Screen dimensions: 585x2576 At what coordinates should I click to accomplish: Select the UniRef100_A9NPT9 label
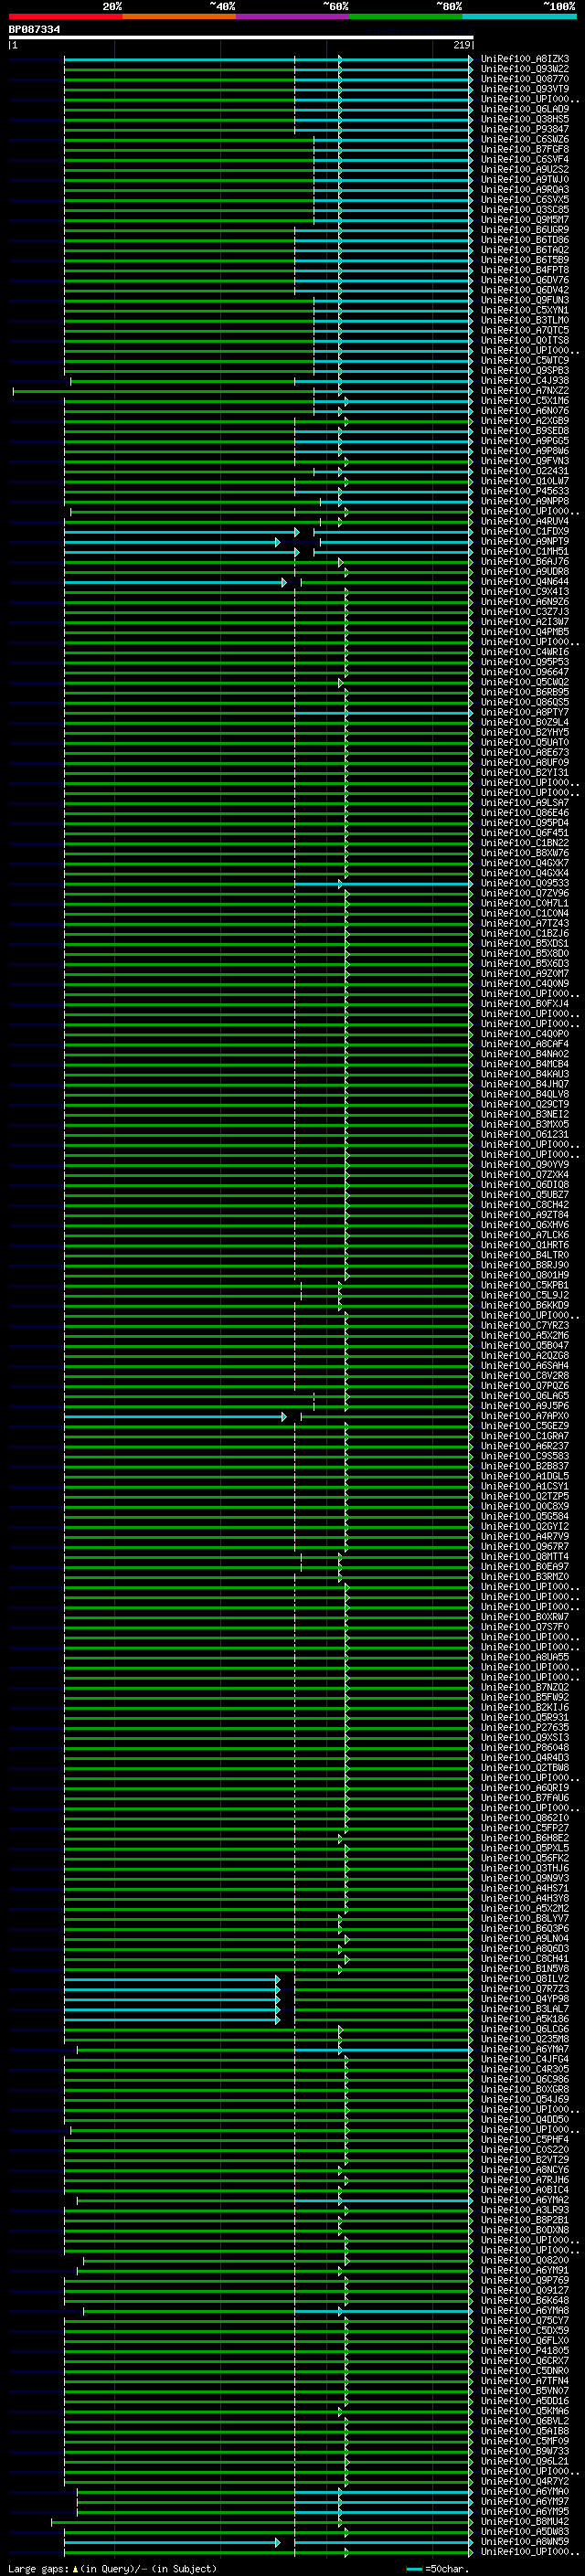click(x=525, y=541)
